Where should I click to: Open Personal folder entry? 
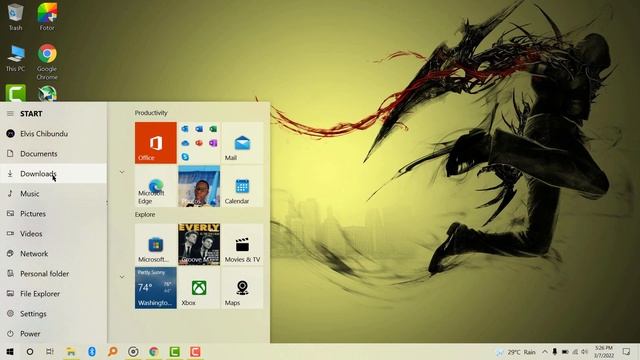click(x=53, y=273)
